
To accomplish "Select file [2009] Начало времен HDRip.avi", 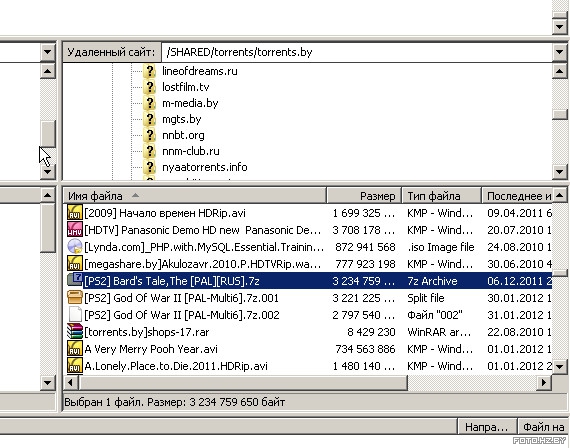I will click(x=165, y=213).
